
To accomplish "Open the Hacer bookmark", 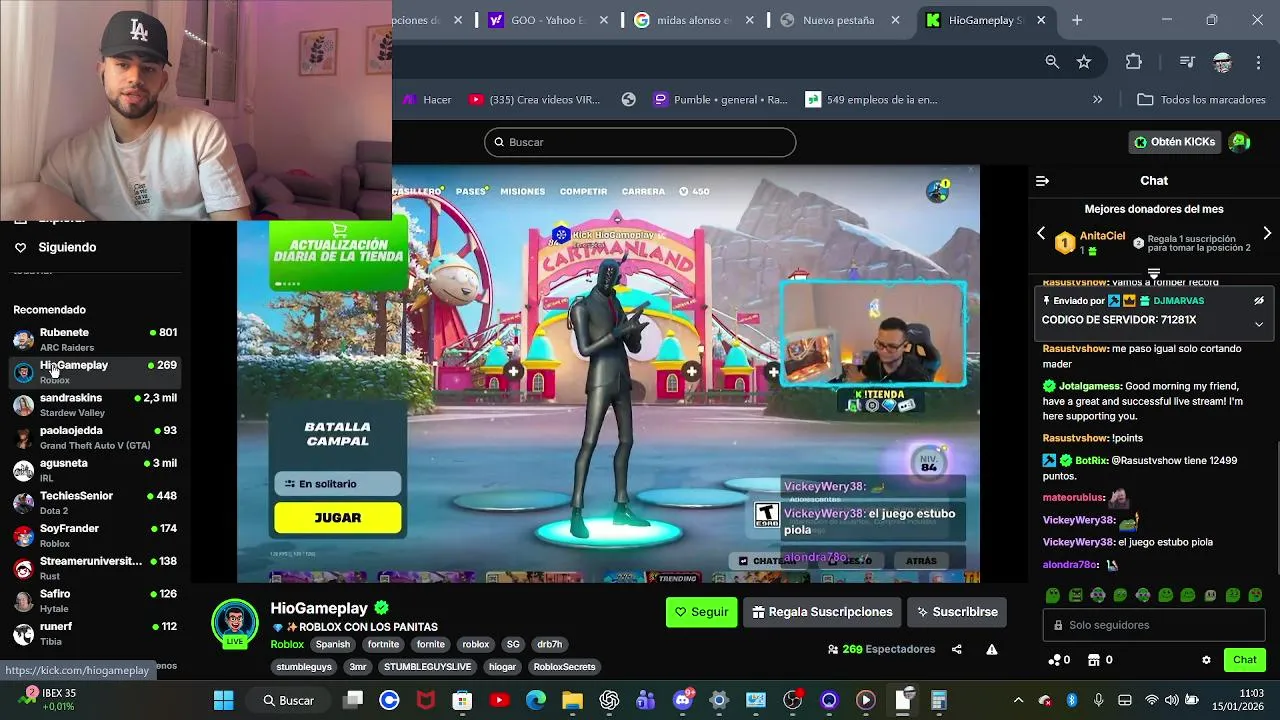I will pos(427,100).
